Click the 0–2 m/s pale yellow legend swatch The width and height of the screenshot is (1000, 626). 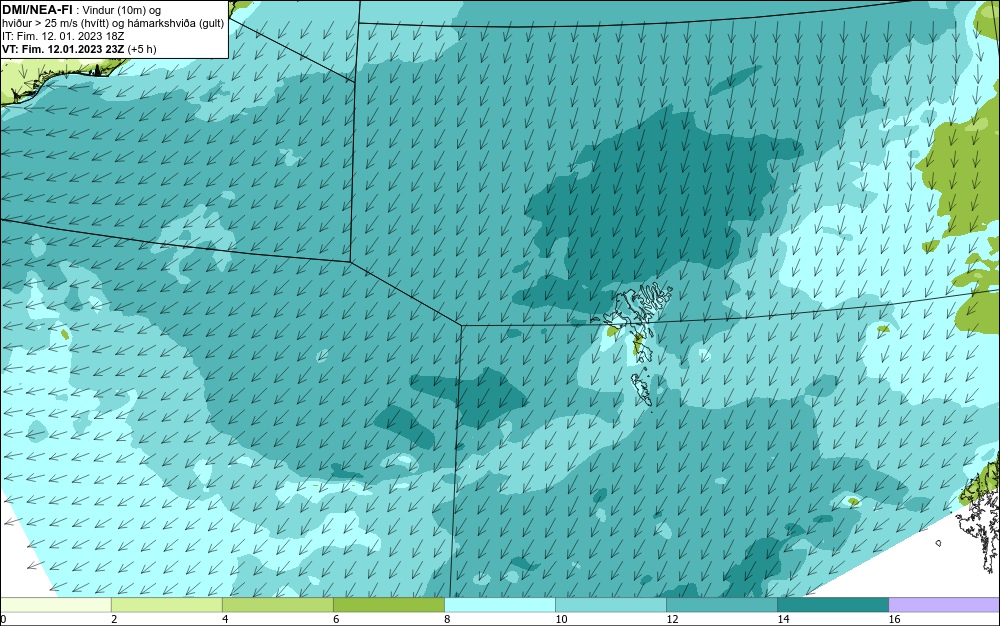pyautogui.click(x=55, y=605)
